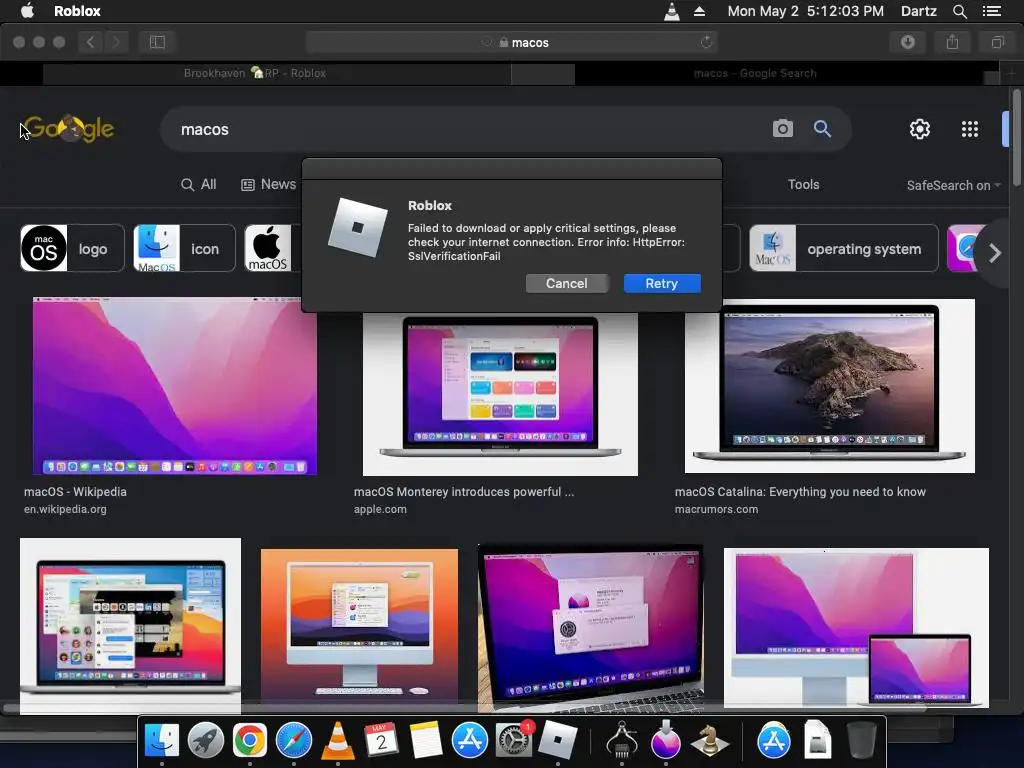Open the macOS - Wikipedia image
The image size is (1024, 768).
point(175,386)
